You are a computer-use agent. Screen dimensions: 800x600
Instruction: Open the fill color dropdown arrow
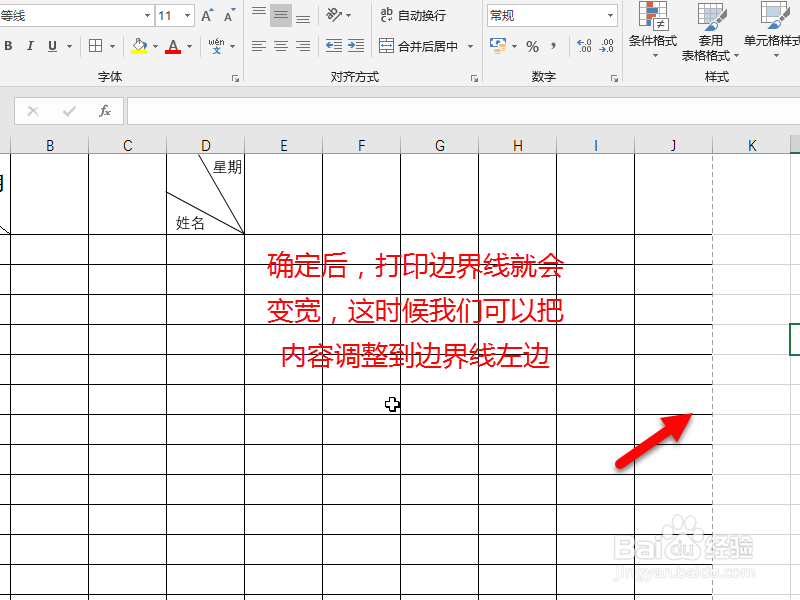click(x=155, y=46)
